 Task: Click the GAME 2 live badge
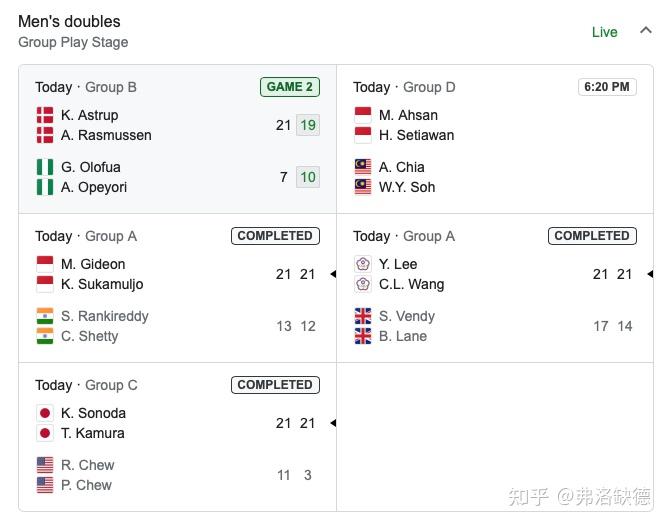click(290, 87)
